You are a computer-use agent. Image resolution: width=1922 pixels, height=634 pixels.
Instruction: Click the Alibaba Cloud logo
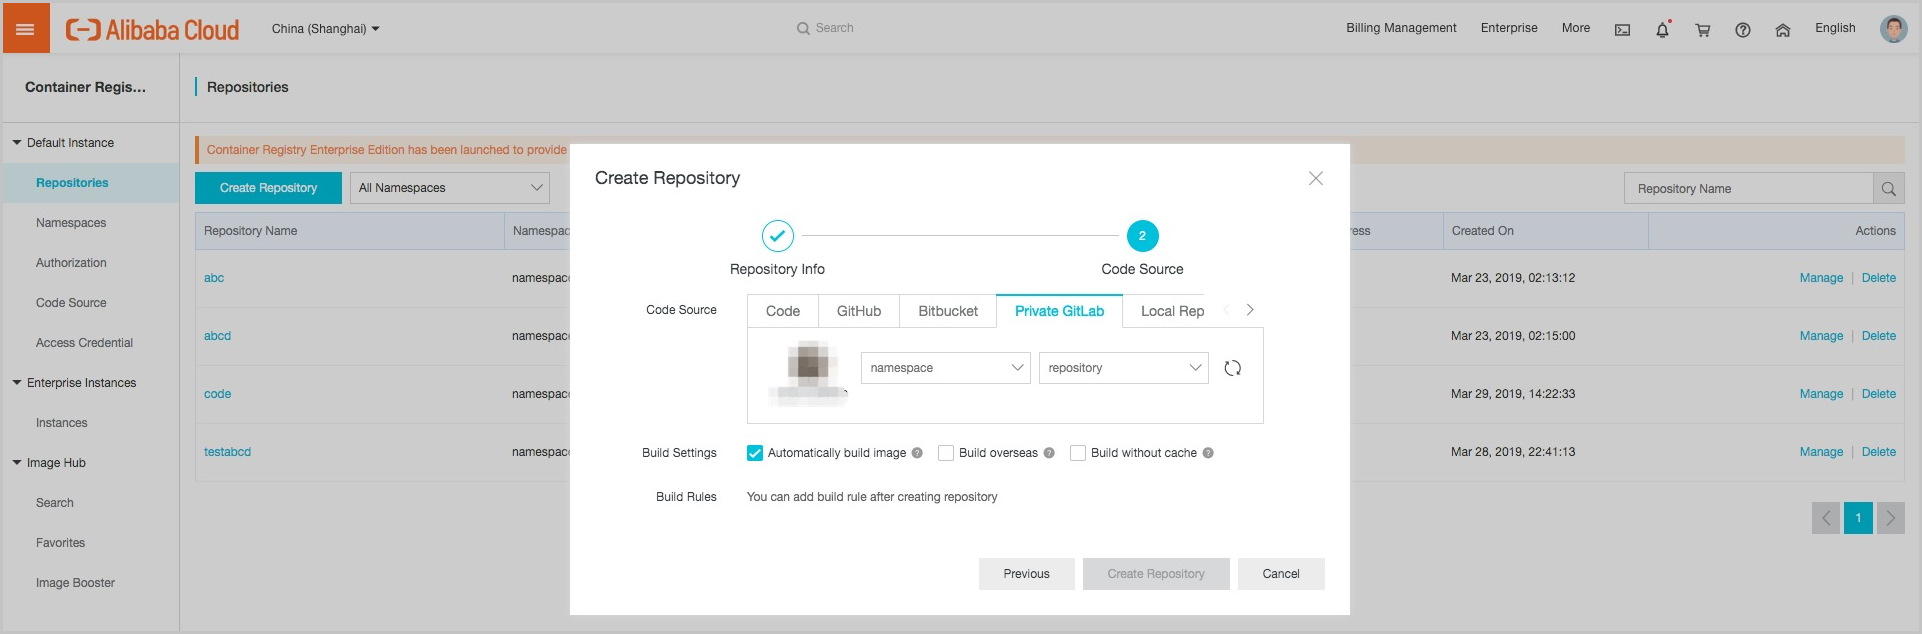(152, 29)
